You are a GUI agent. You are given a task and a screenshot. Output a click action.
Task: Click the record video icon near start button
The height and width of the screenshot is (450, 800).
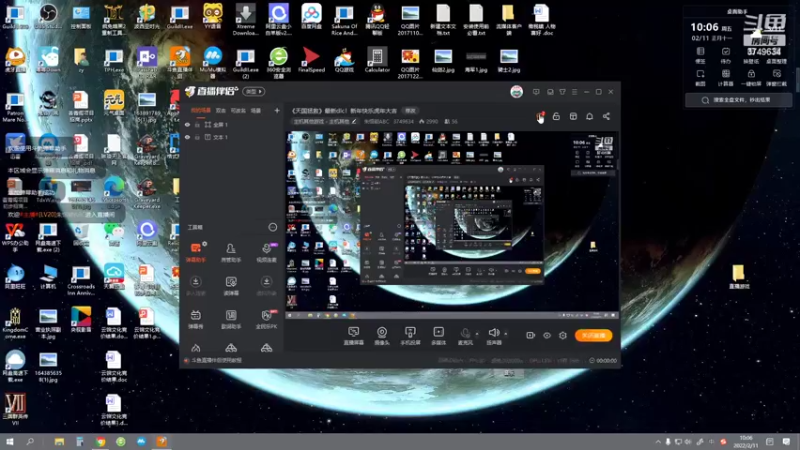[x=530, y=335]
